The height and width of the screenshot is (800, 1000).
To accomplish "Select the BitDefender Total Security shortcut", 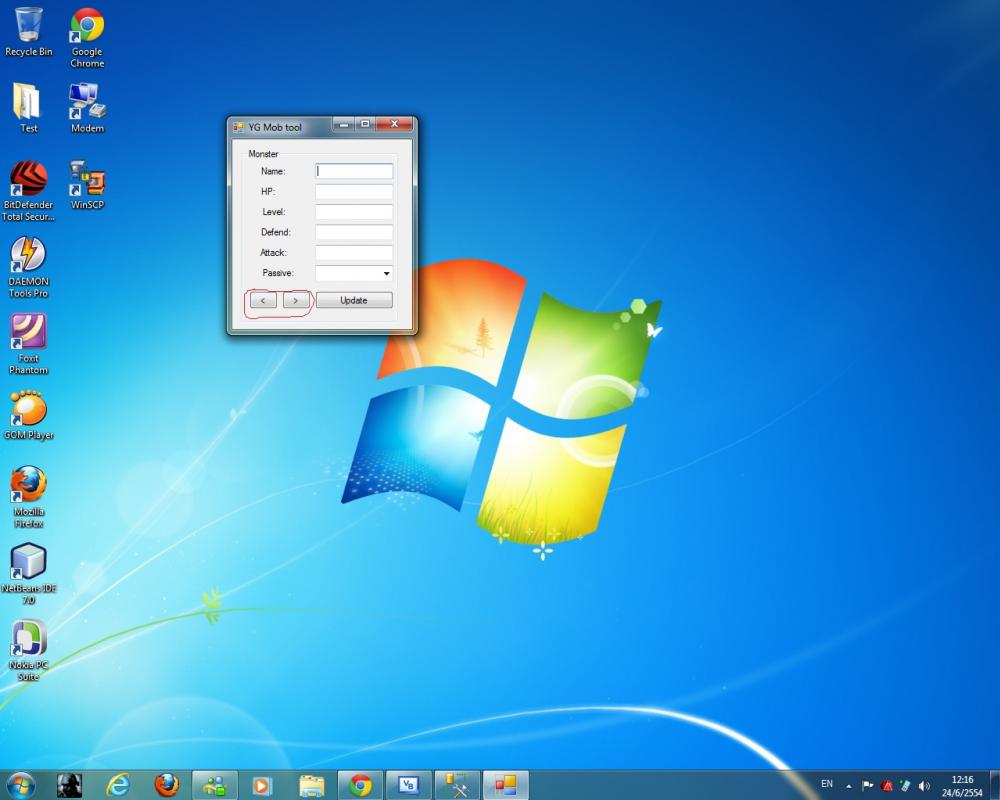I will (x=28, y=191).
